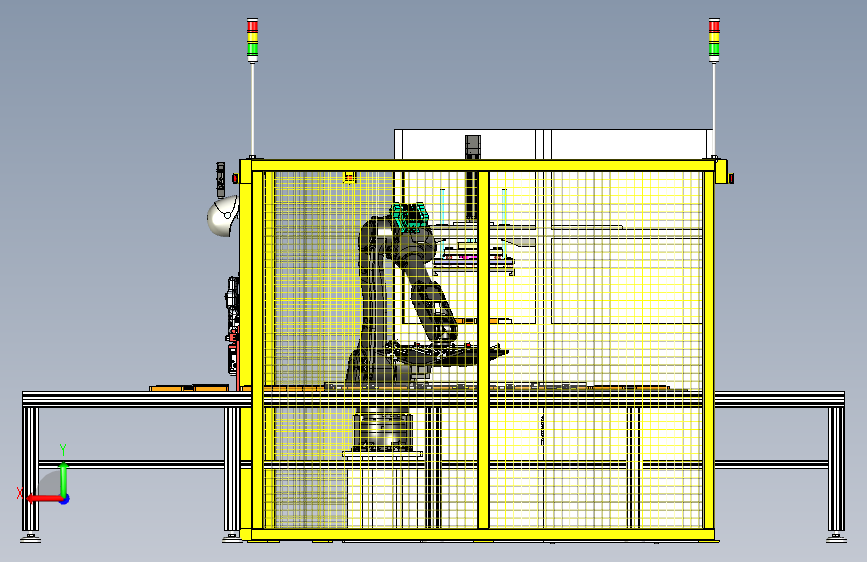Select the yellow center post of fence
Viewport: 867px width, 562px height.
tap(483, 350)
